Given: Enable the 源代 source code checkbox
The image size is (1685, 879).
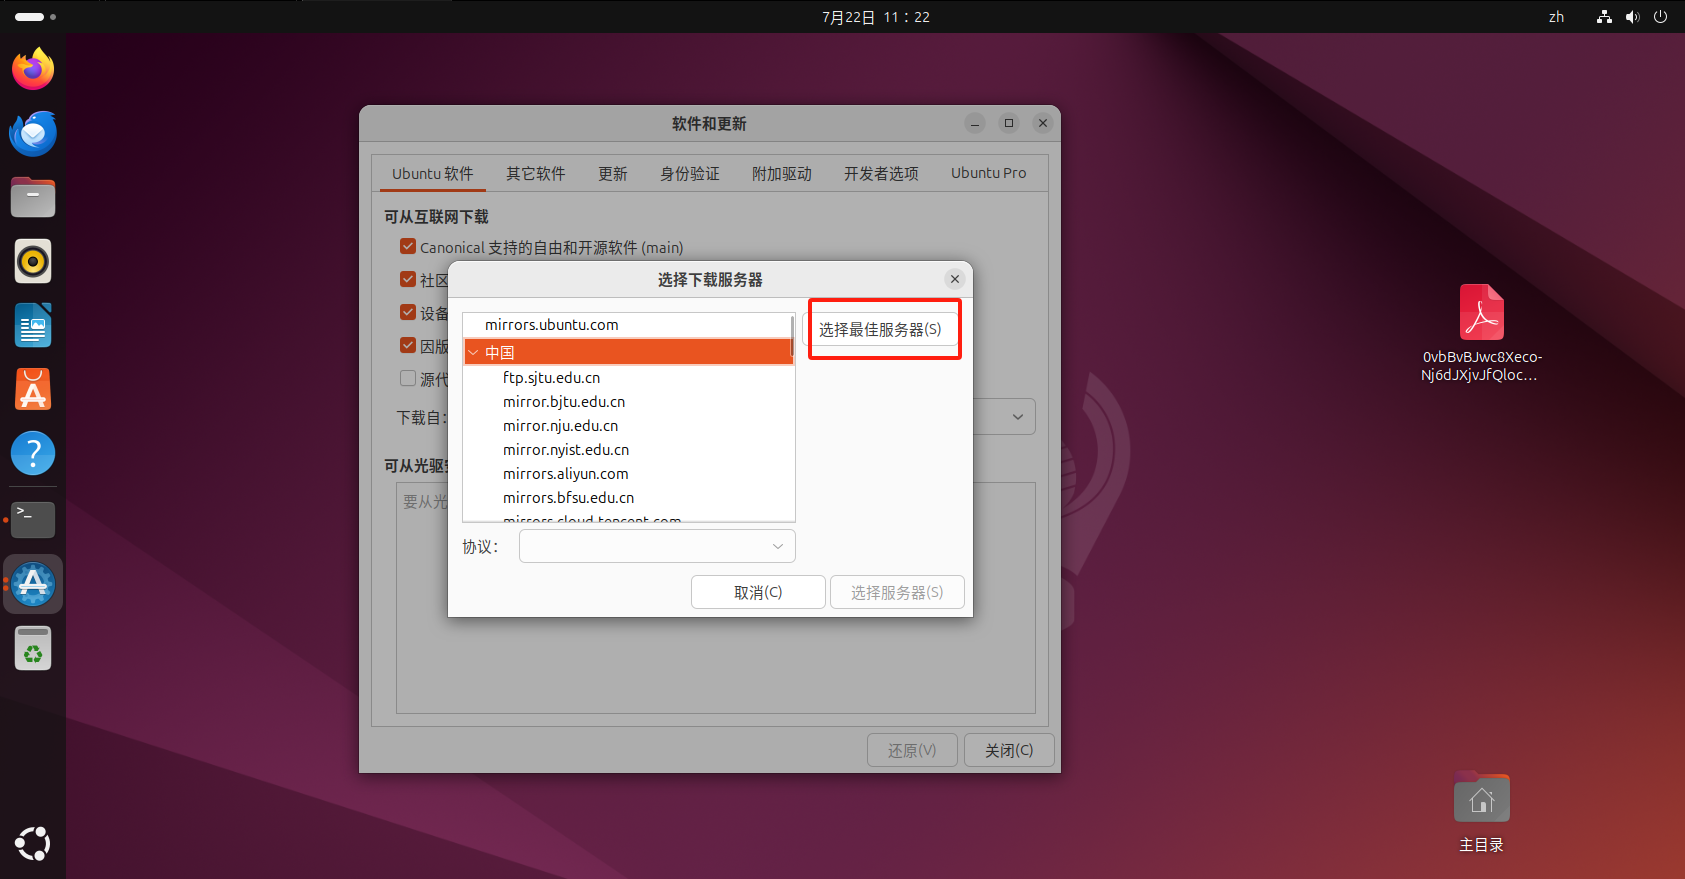Looking at the screenshot, I should 408,378.
